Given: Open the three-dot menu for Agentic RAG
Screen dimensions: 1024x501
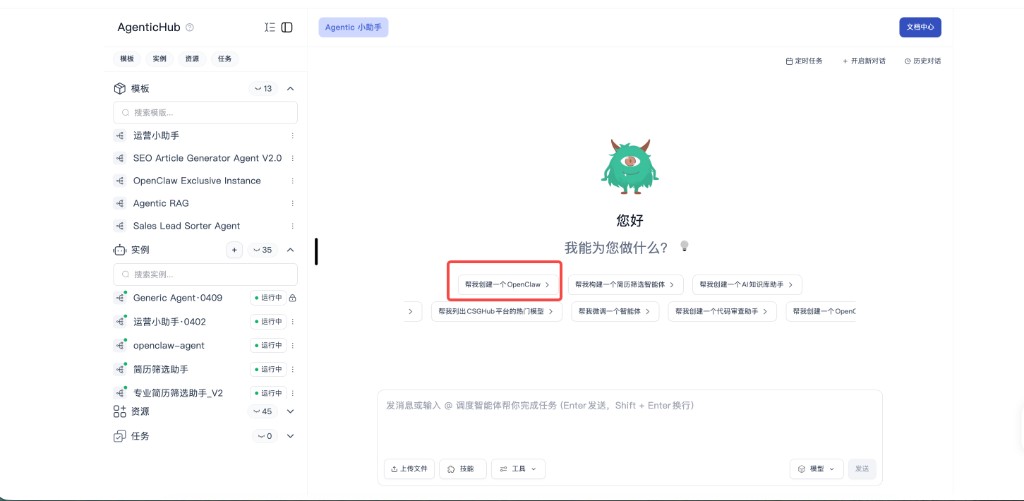Looking at the screenshot, I should pos(292,203).
